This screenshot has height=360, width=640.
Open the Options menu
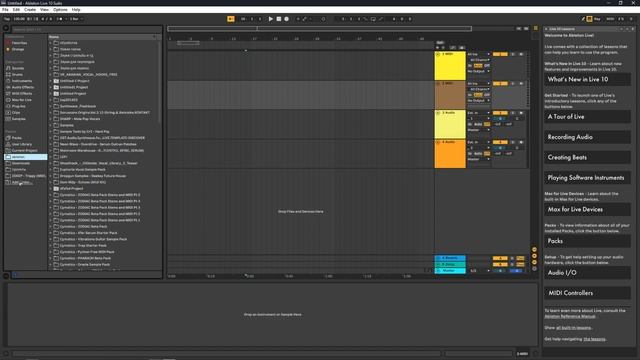pos(60,9)
